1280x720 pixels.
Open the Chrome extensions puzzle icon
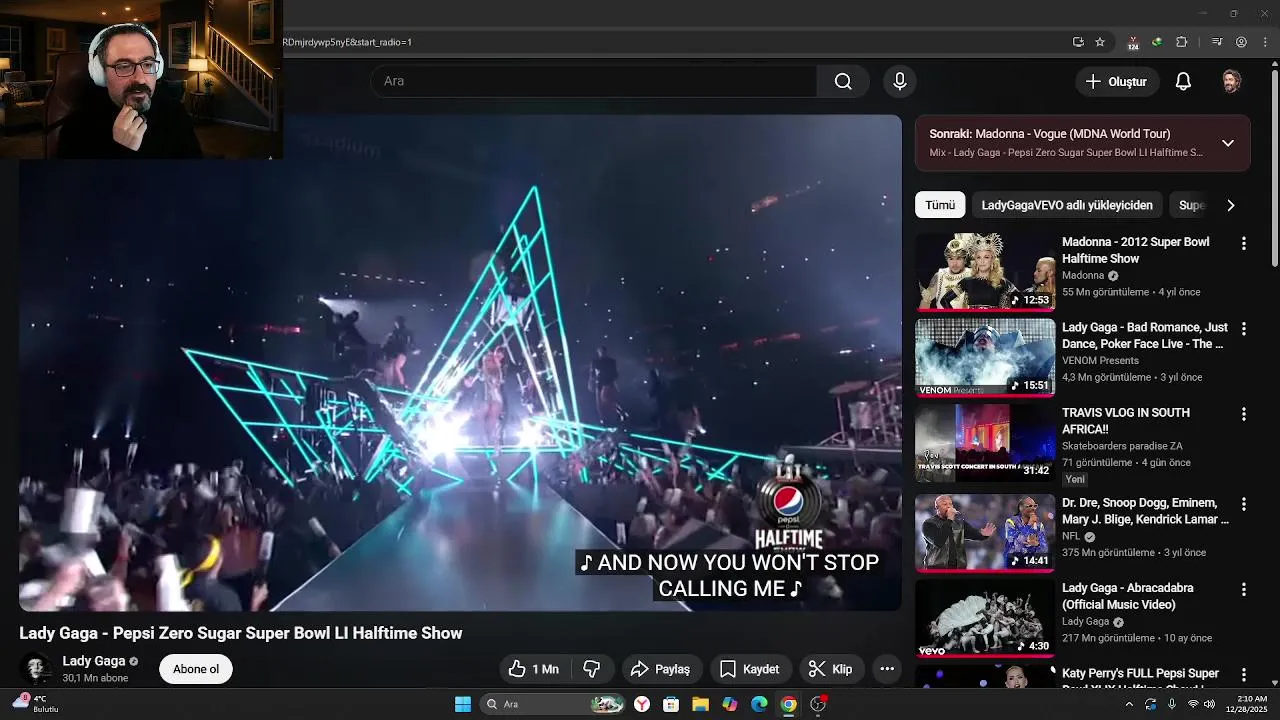point(1181,42)
